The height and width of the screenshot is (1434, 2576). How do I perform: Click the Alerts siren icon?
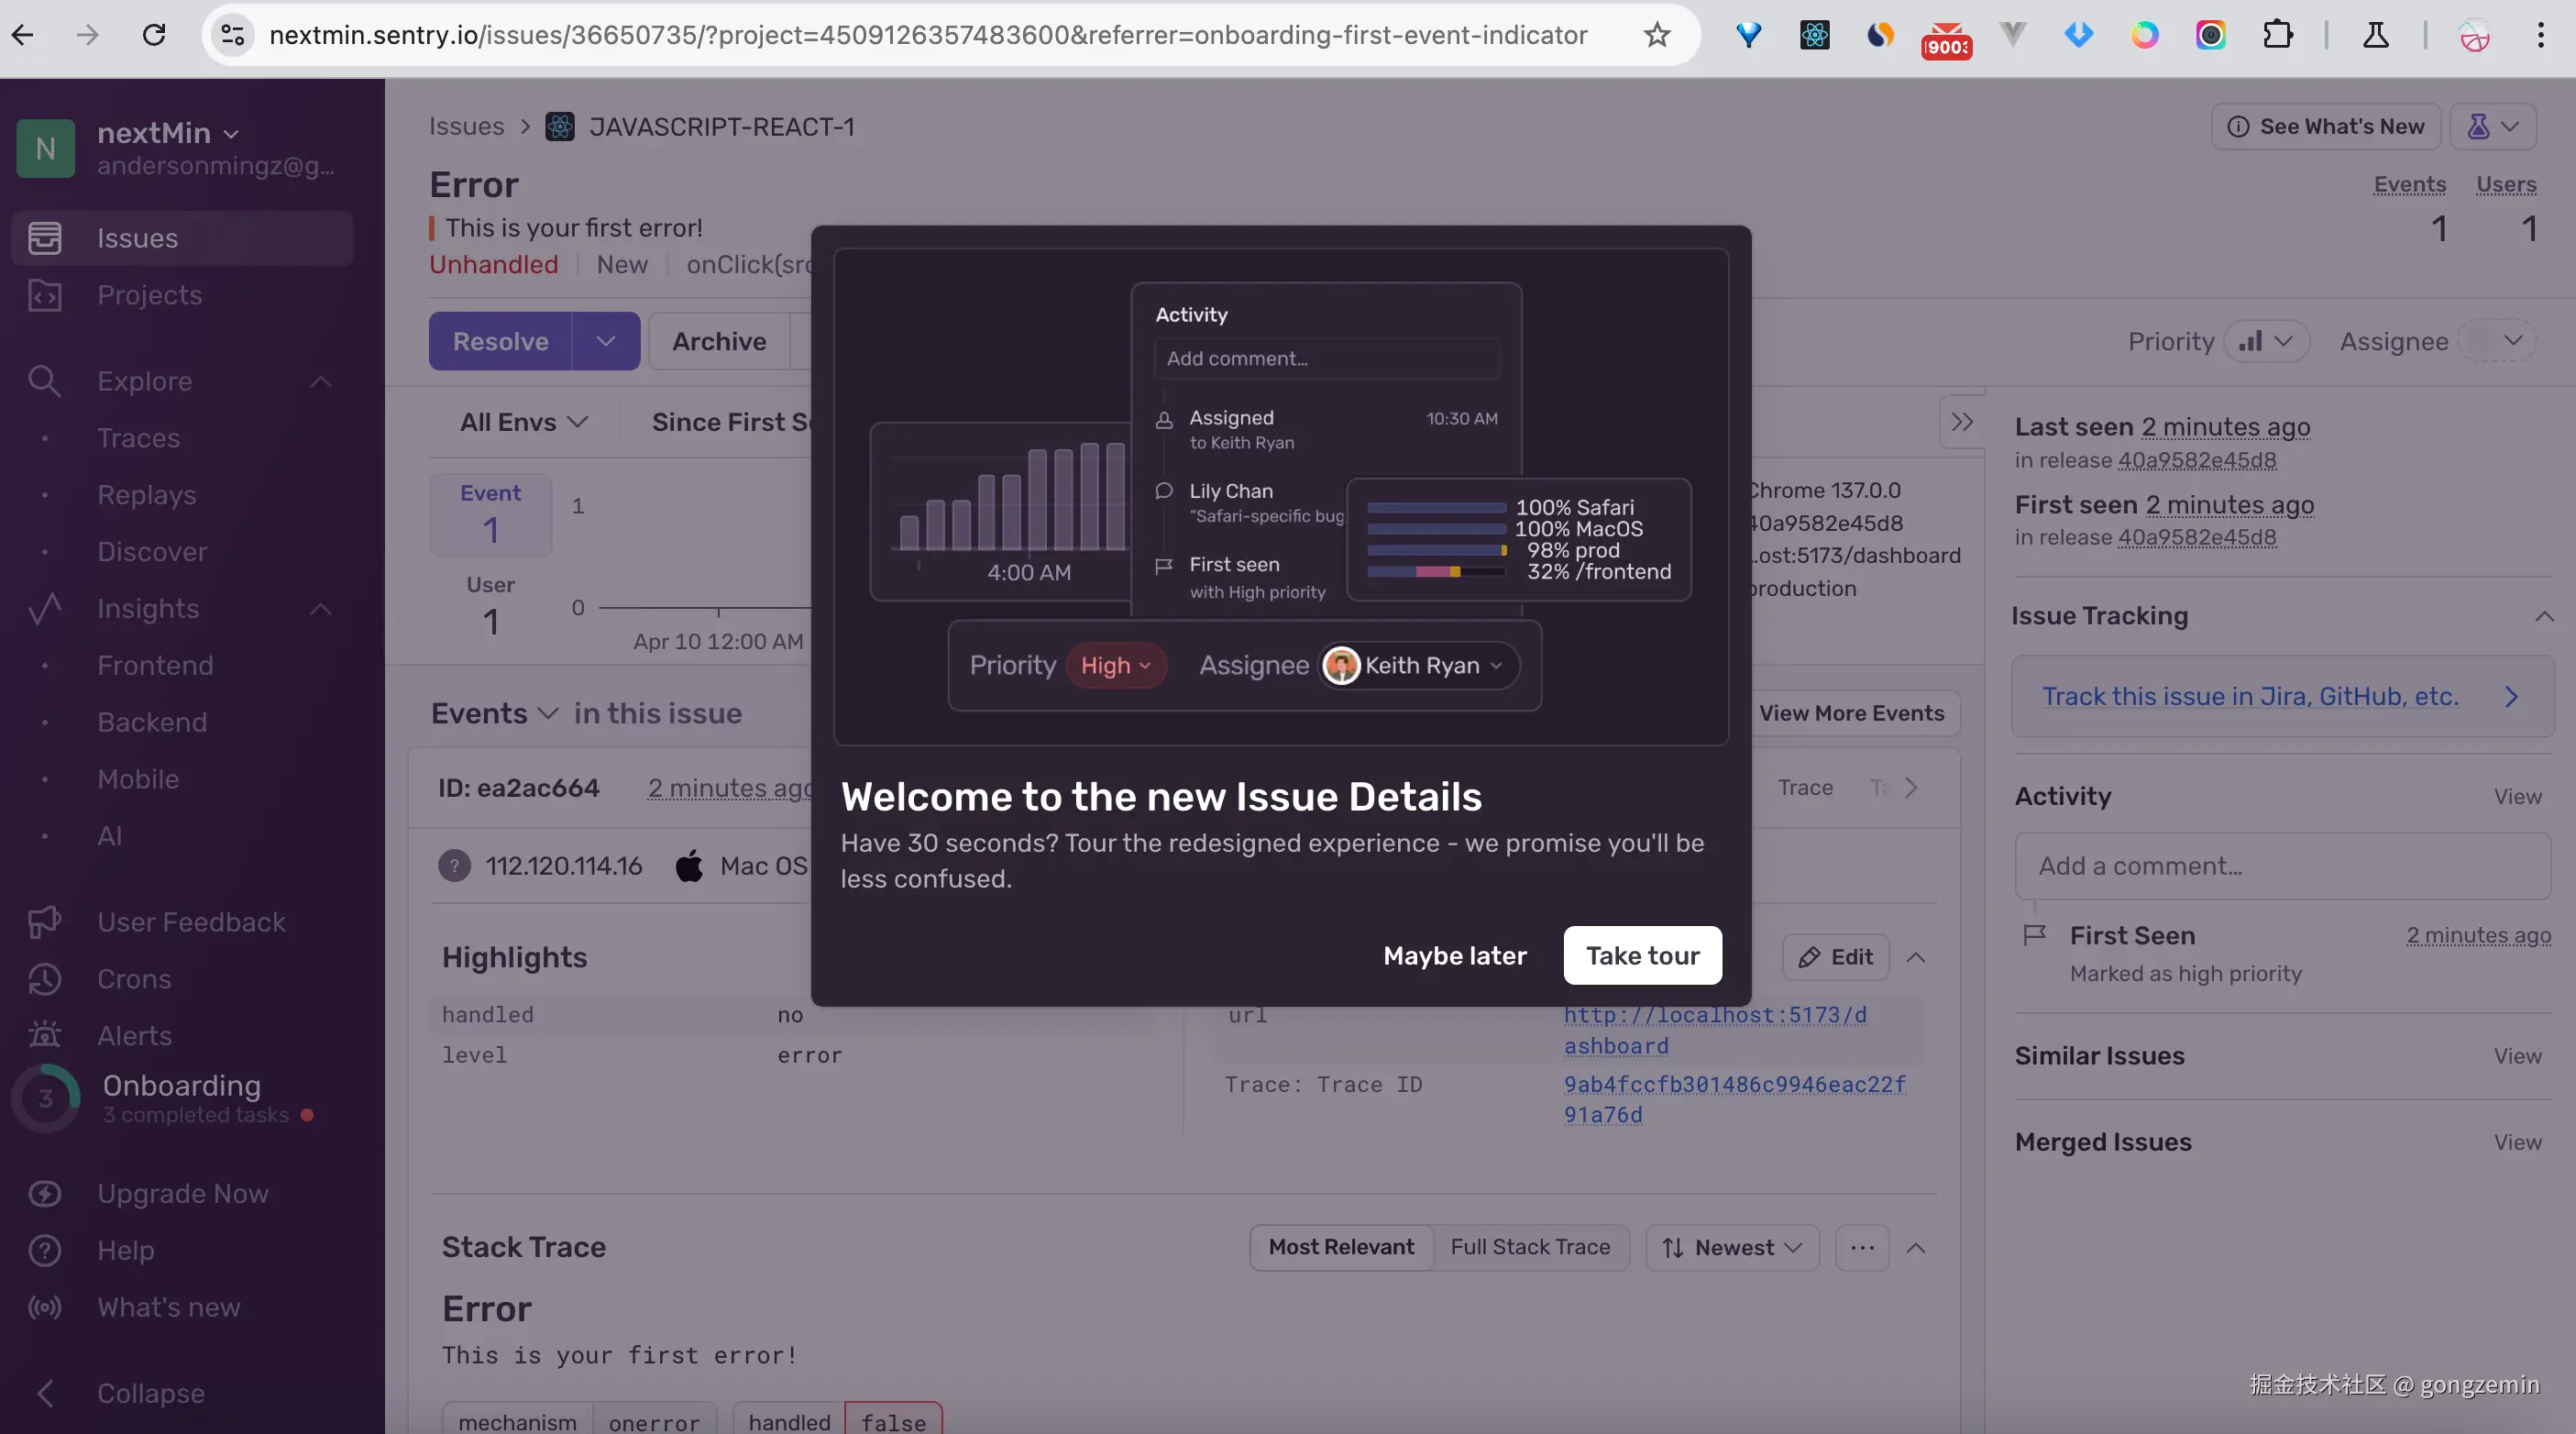click(x=44, y=1035)
